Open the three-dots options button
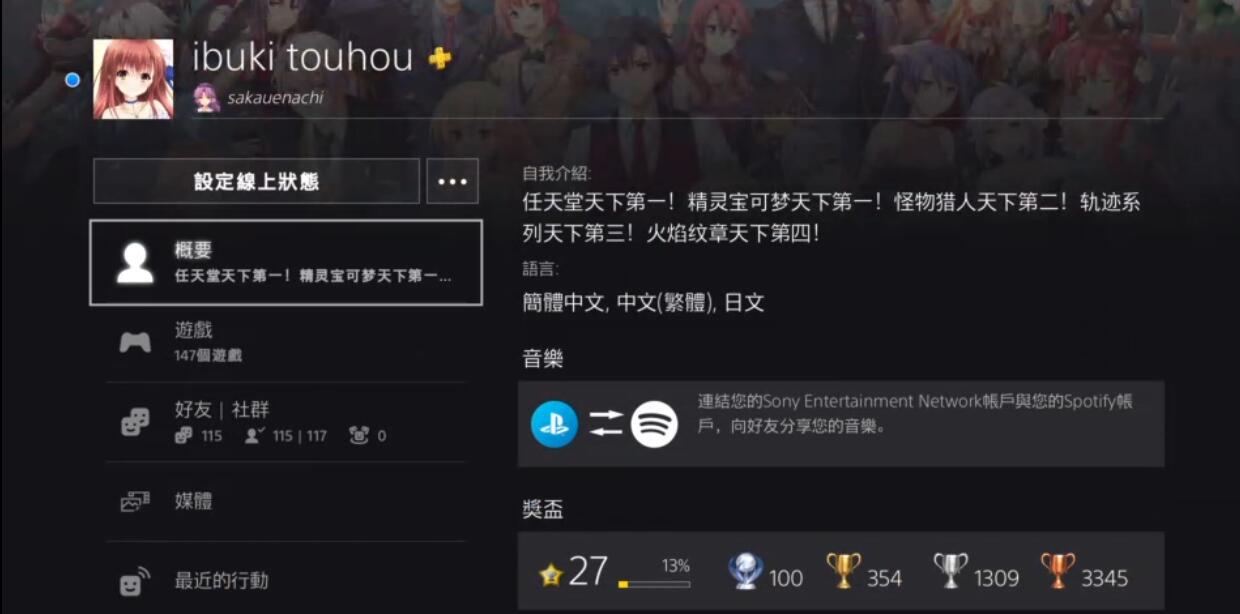The height and width of the screenshot is (614, 1240). tap(453, 181)
